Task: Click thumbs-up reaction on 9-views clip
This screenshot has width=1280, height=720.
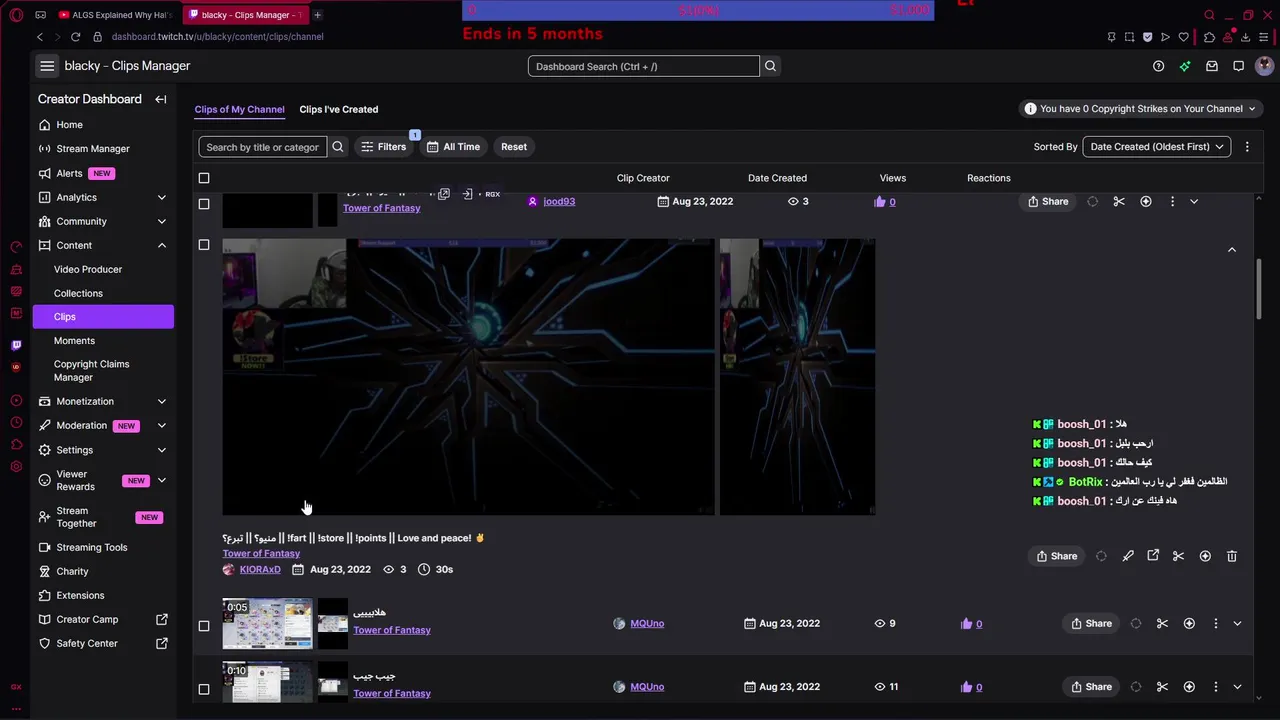Action: point(966,623)
